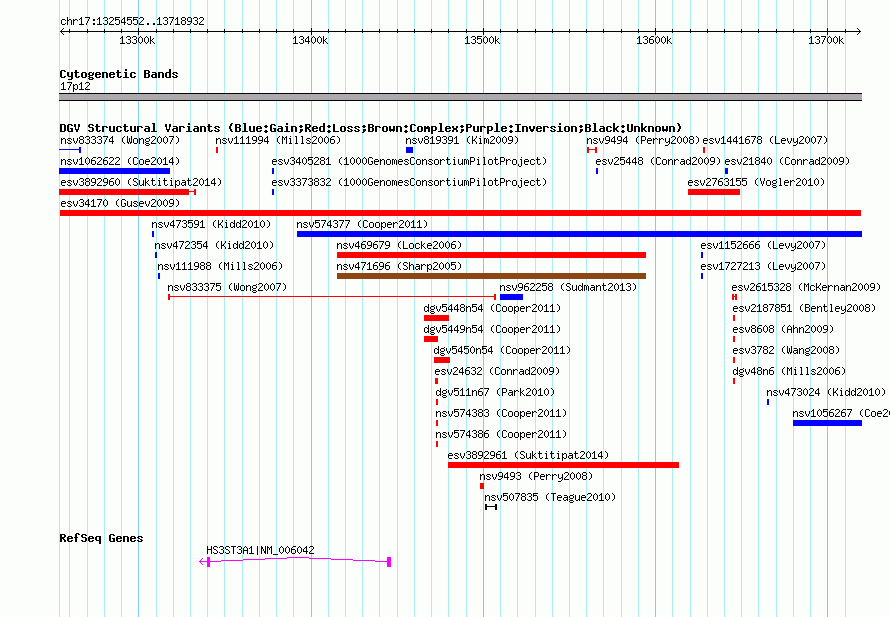Select the red esv2763155 loss bar
The width and height of the screenshot is (890, 617).
pos(713,192)
